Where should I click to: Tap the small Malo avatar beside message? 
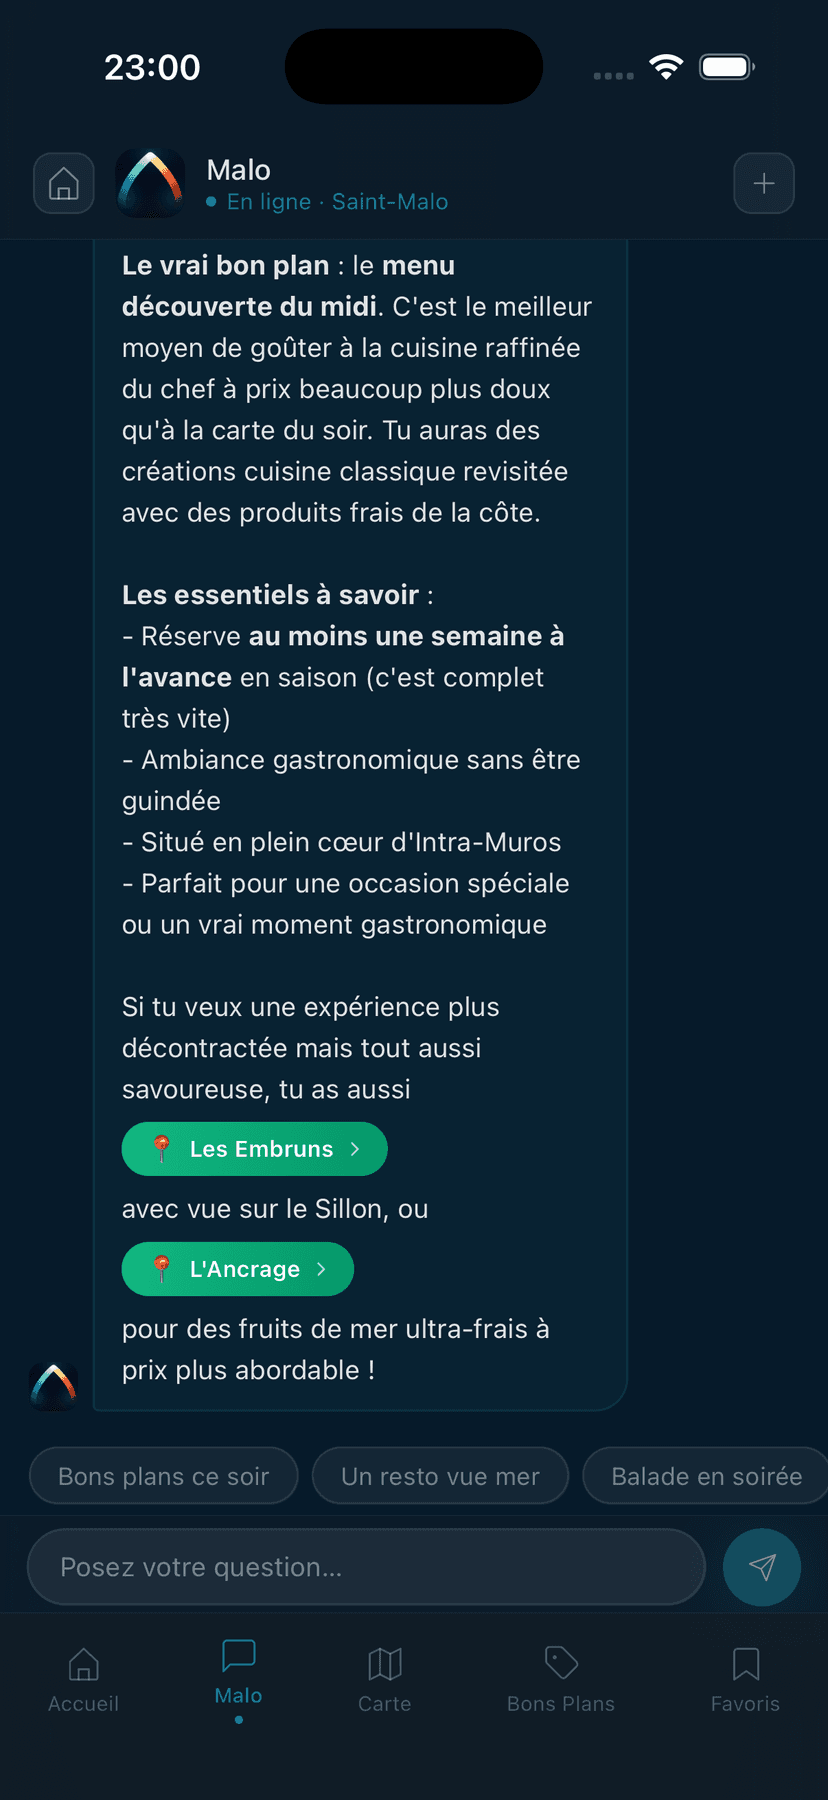54,1386
